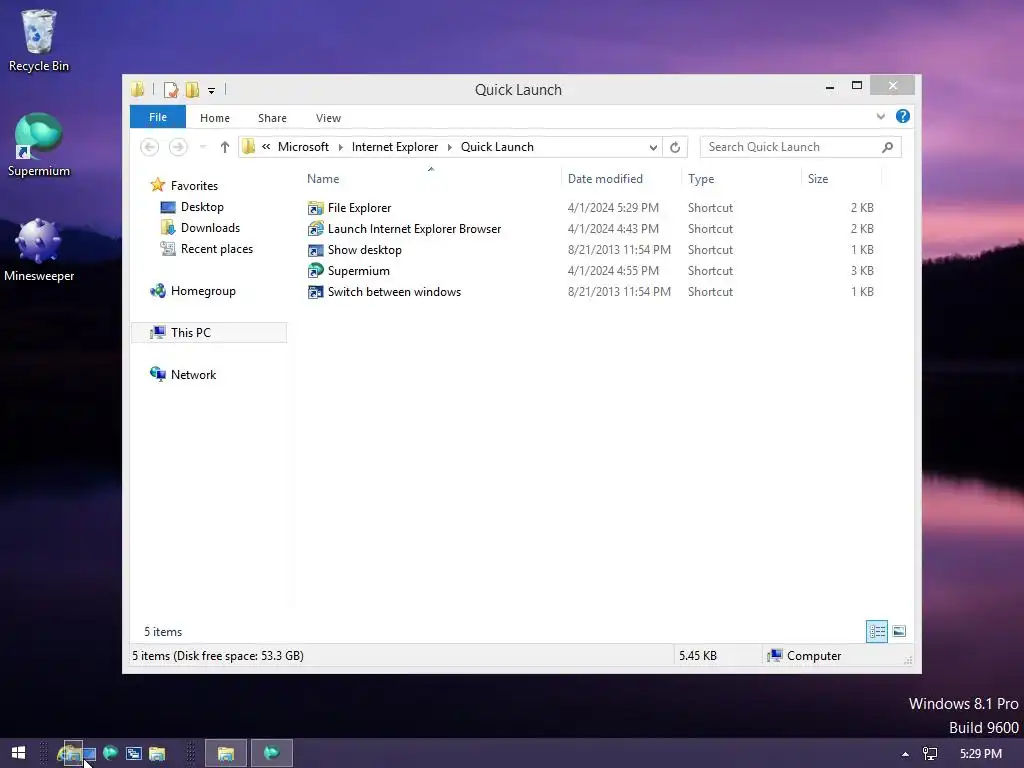The image size is (1024, 768).
Task: Select This PC in navigation pane
Action: coord(209,332)
